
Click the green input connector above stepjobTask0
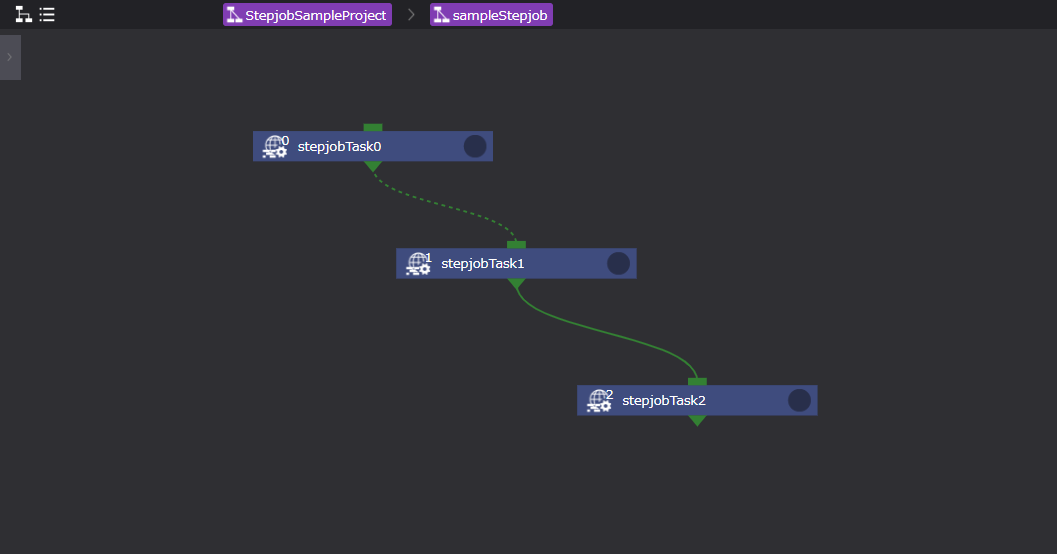[373, 127]
